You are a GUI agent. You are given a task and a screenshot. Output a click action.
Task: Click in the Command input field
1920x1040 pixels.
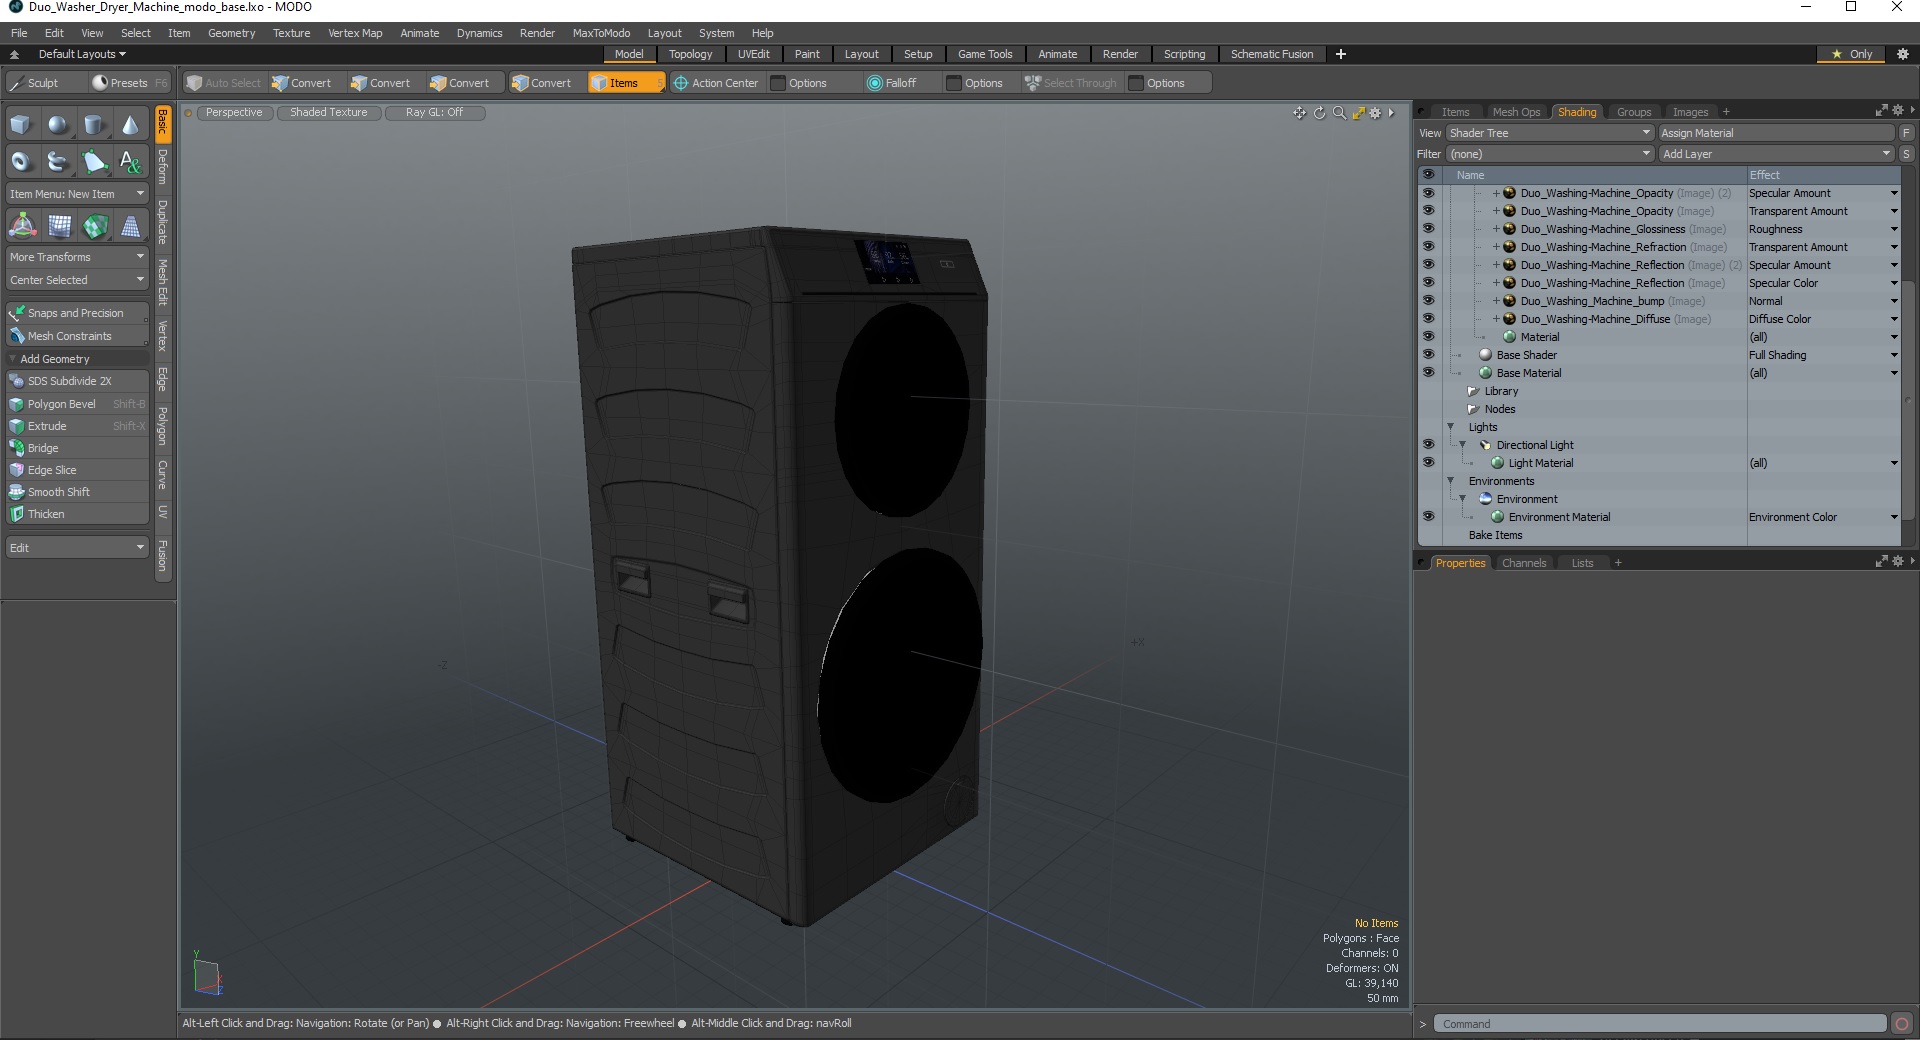(1661, 1023)
